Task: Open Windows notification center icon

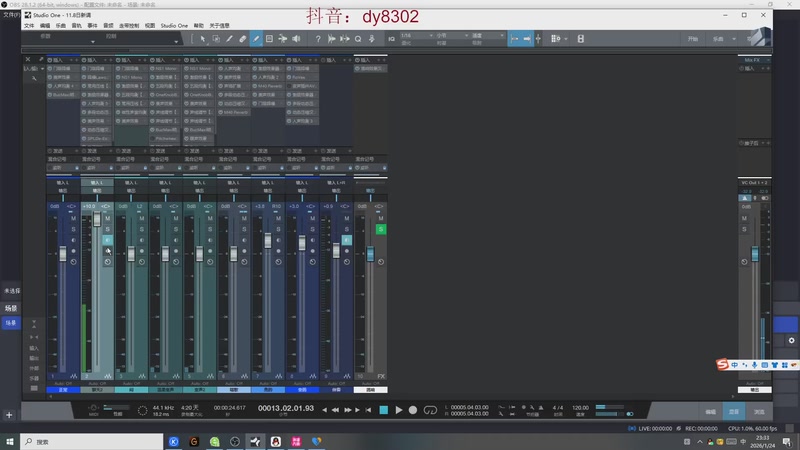Action: coord(788,441)
